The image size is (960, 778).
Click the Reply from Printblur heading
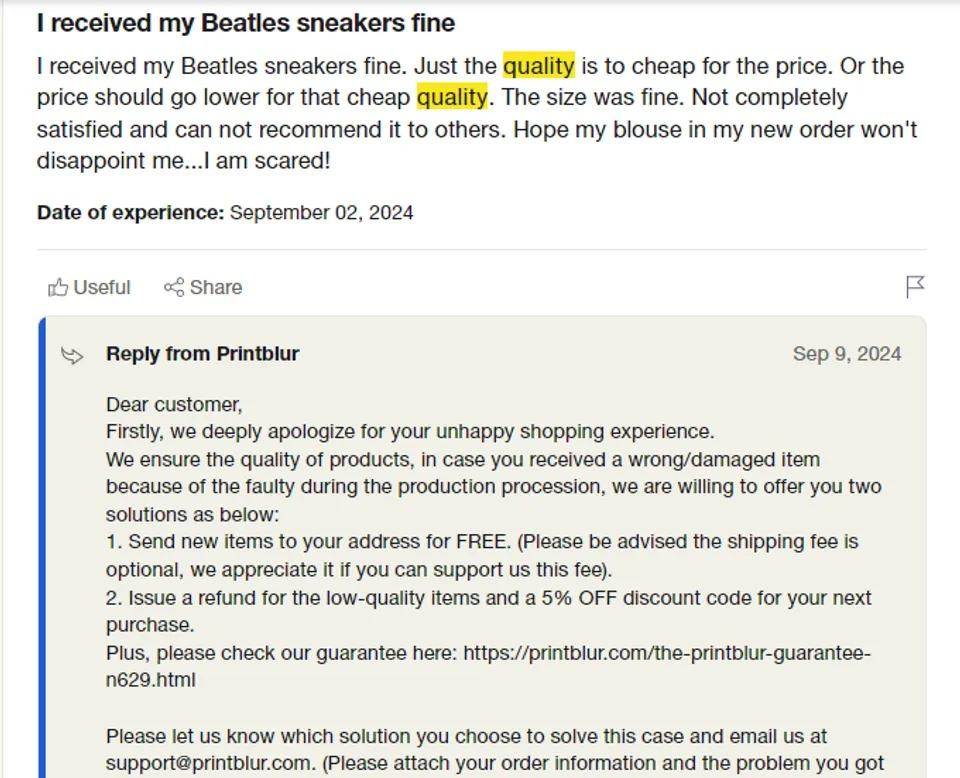pos(202,354)
